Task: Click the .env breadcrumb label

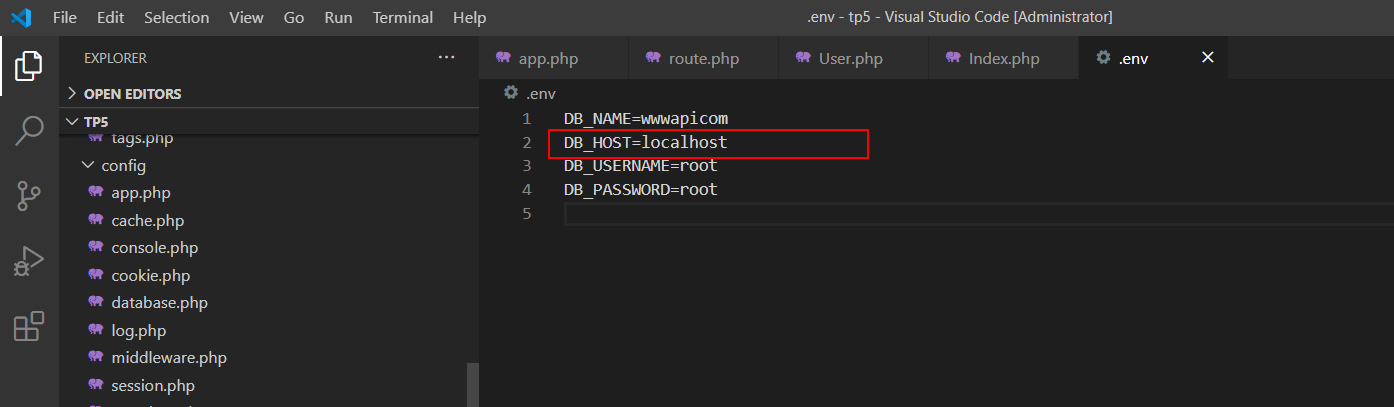Action: pos(540,93)
